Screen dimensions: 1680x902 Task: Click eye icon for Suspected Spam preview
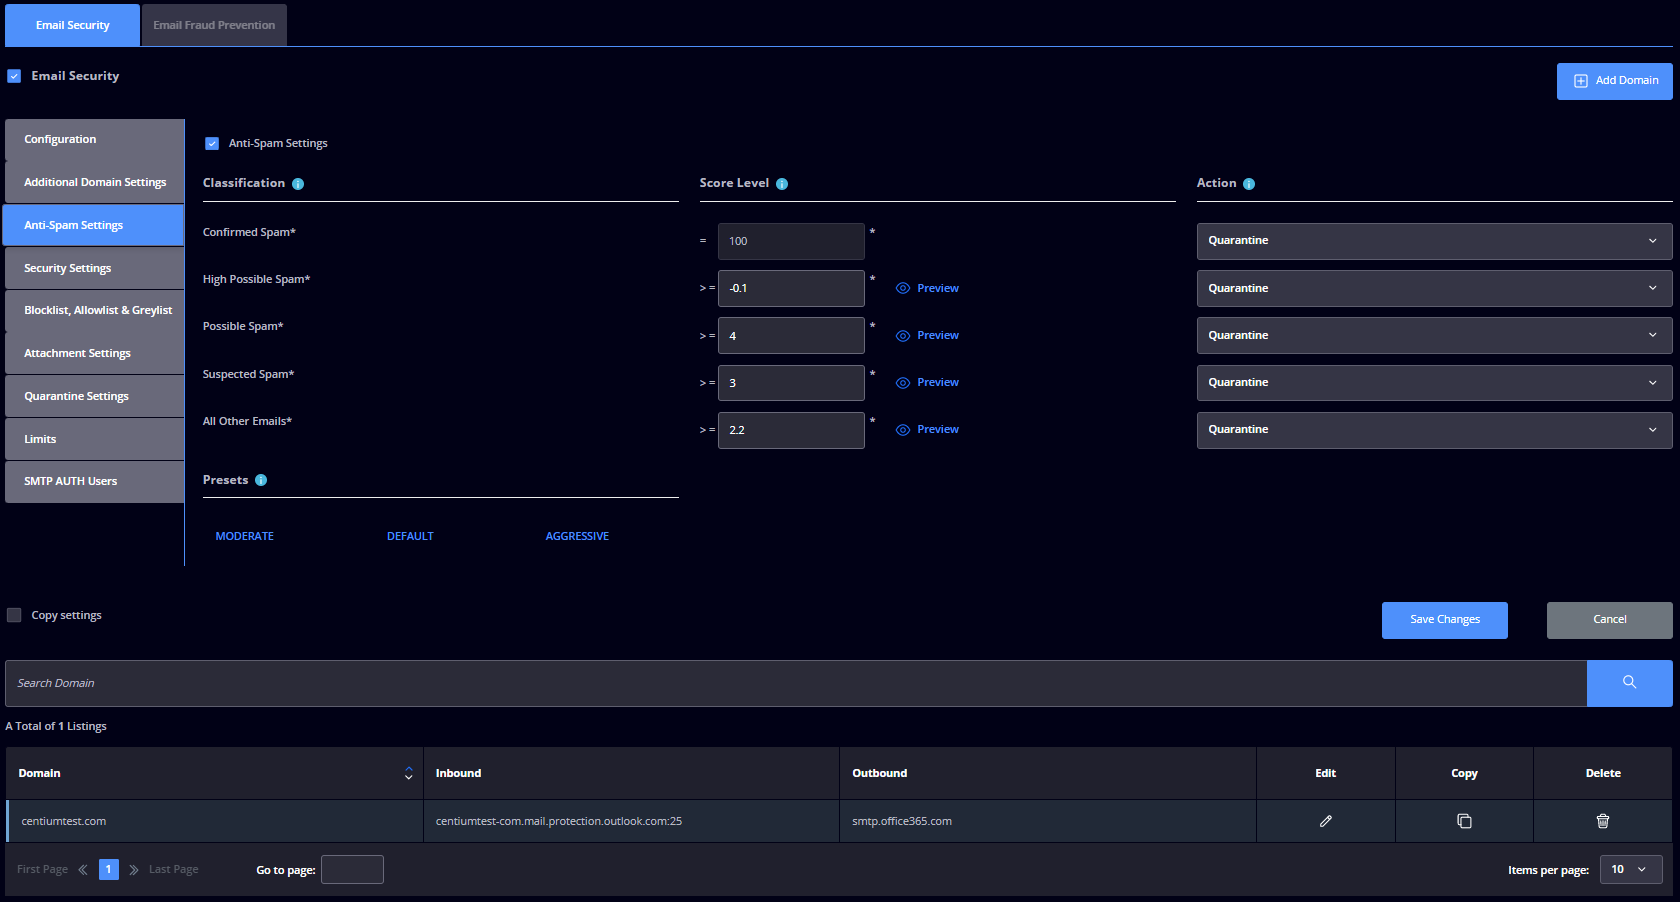coord(903,383)
